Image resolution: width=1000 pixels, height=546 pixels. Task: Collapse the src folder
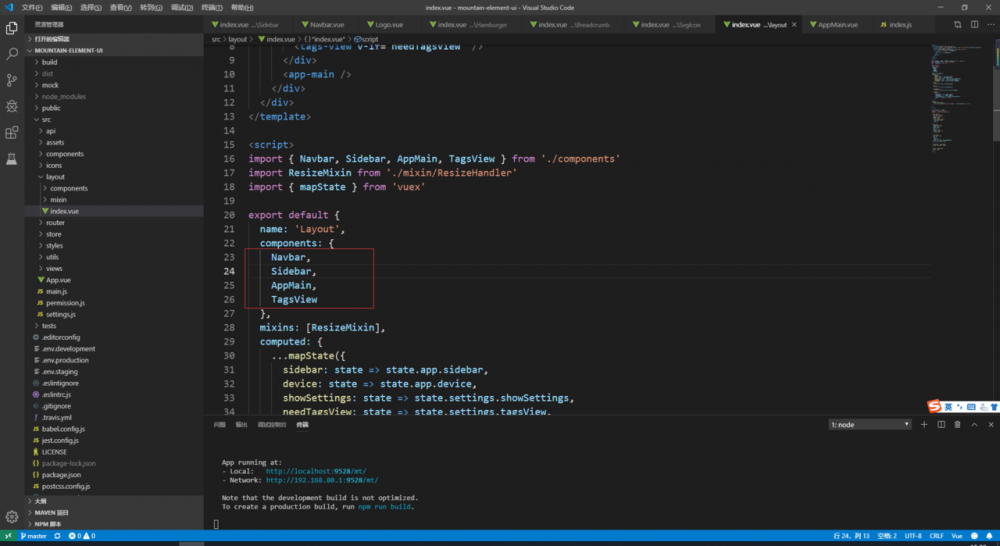tap(46, 119)
